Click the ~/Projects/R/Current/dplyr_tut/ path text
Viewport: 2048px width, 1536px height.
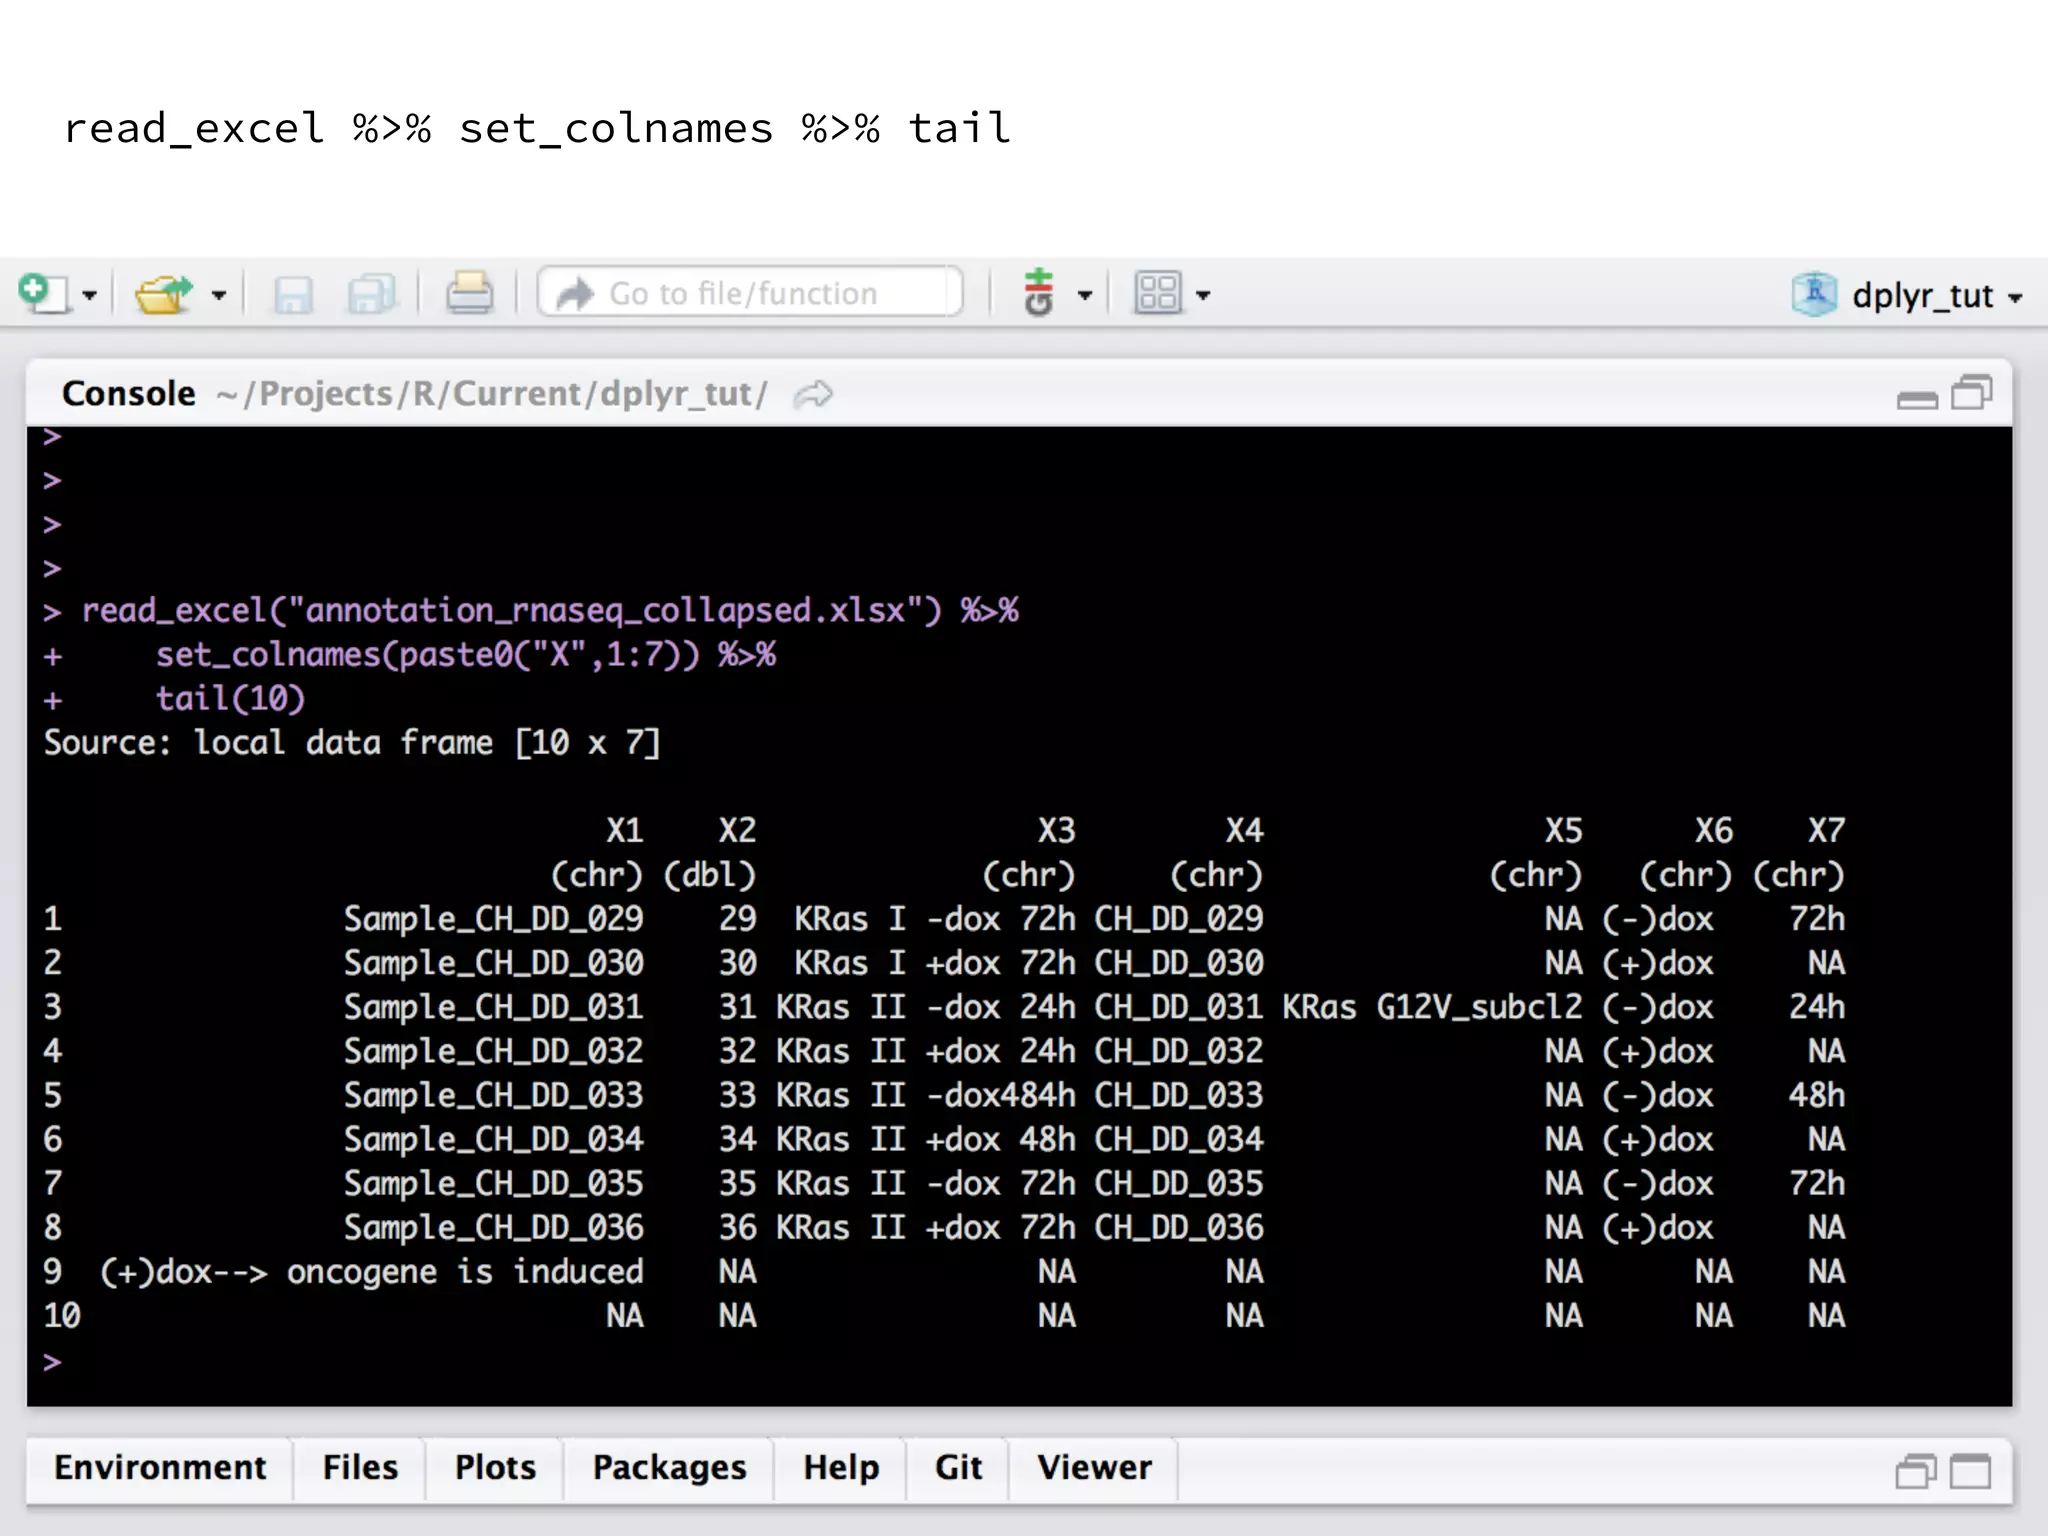(x=491, y=394)
